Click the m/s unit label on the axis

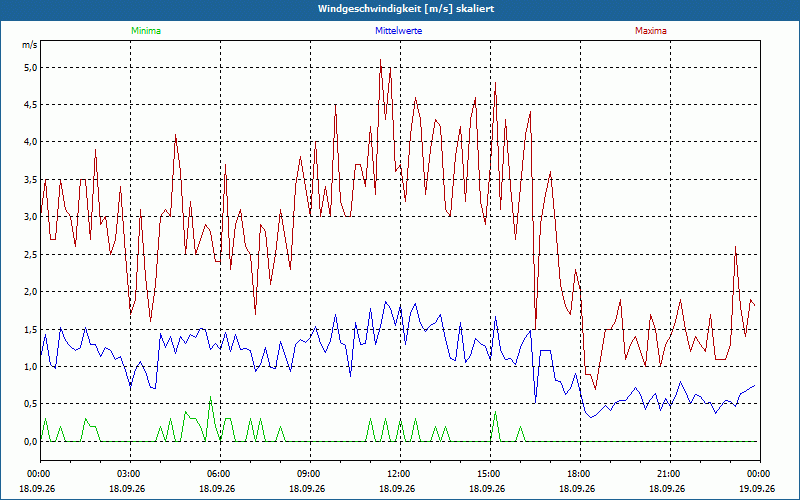coord(30,45)
